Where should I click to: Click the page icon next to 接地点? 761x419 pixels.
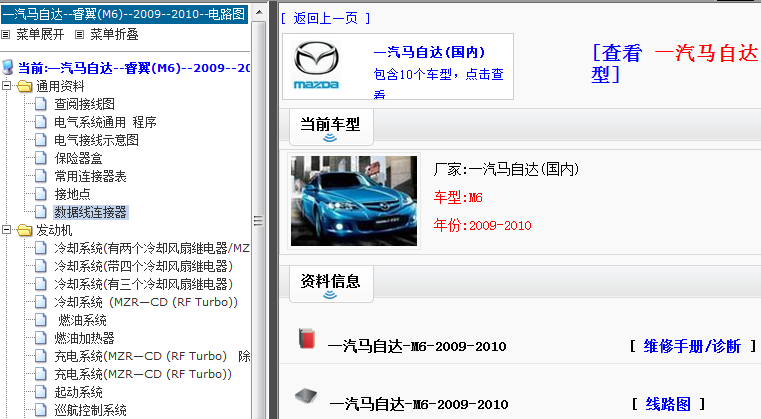(41, 194)
